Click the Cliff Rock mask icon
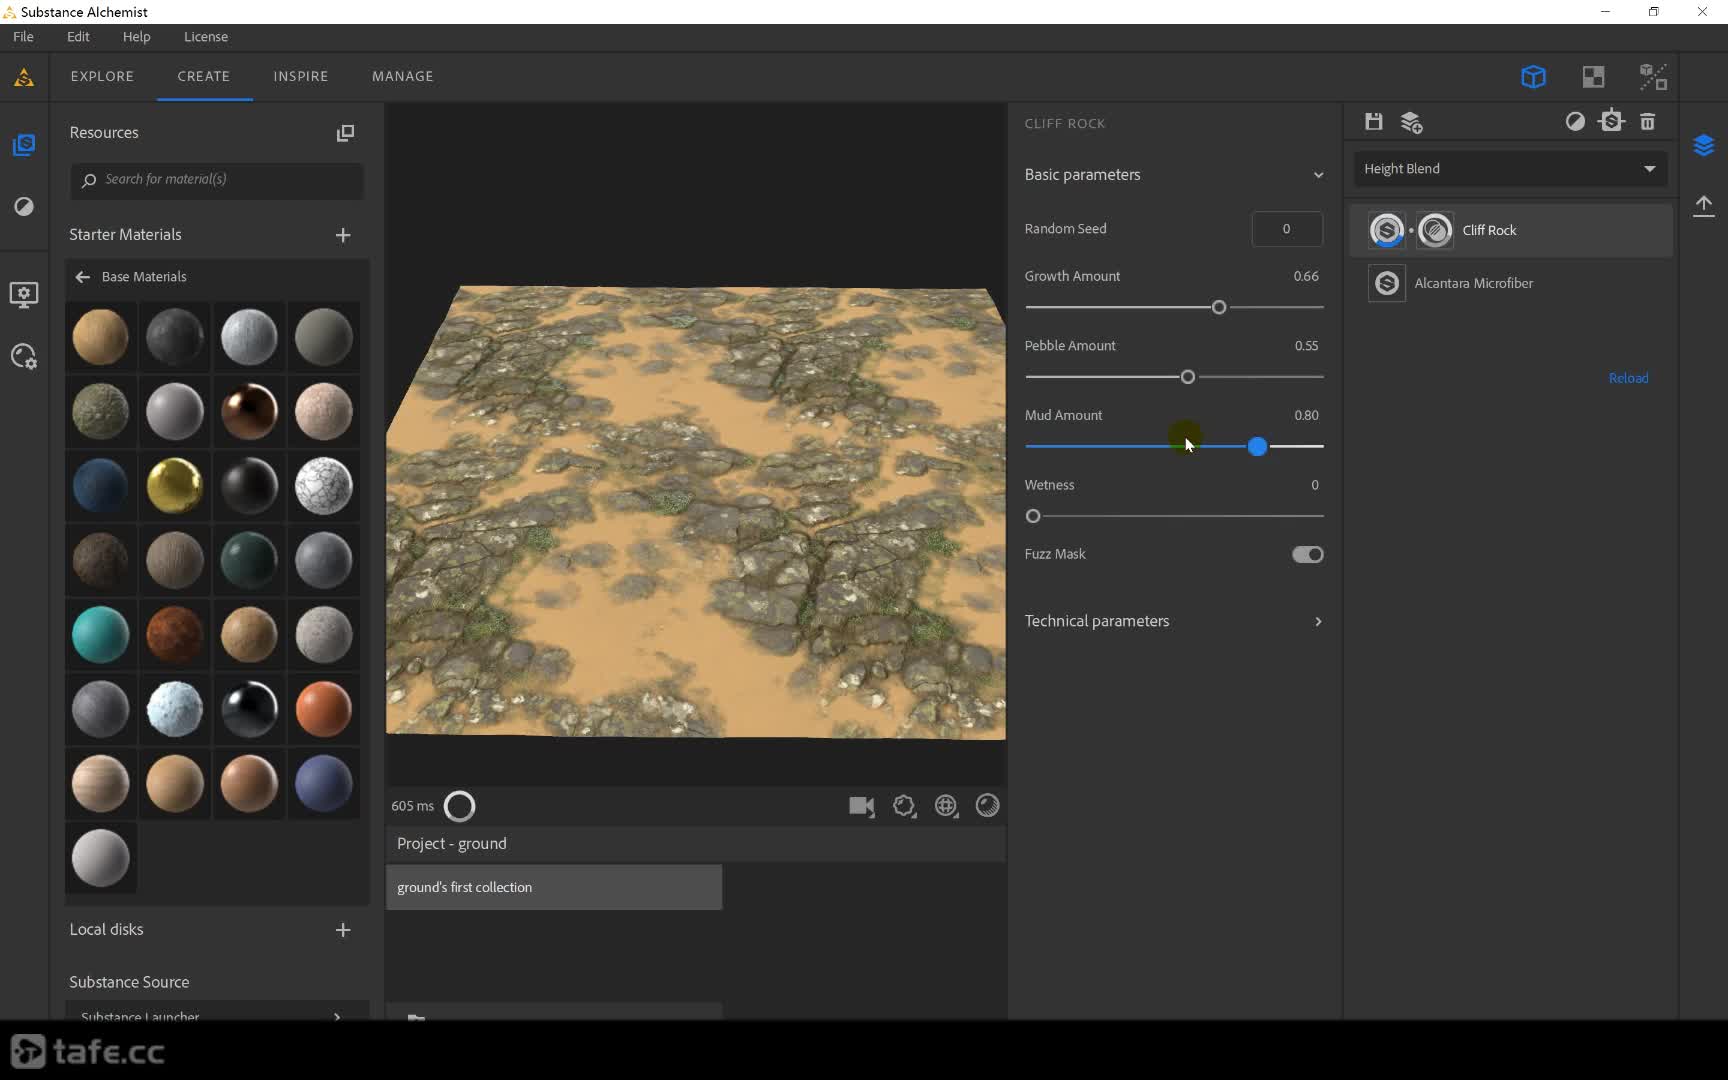1728x1080 pixels. (x=1435, y=231)
